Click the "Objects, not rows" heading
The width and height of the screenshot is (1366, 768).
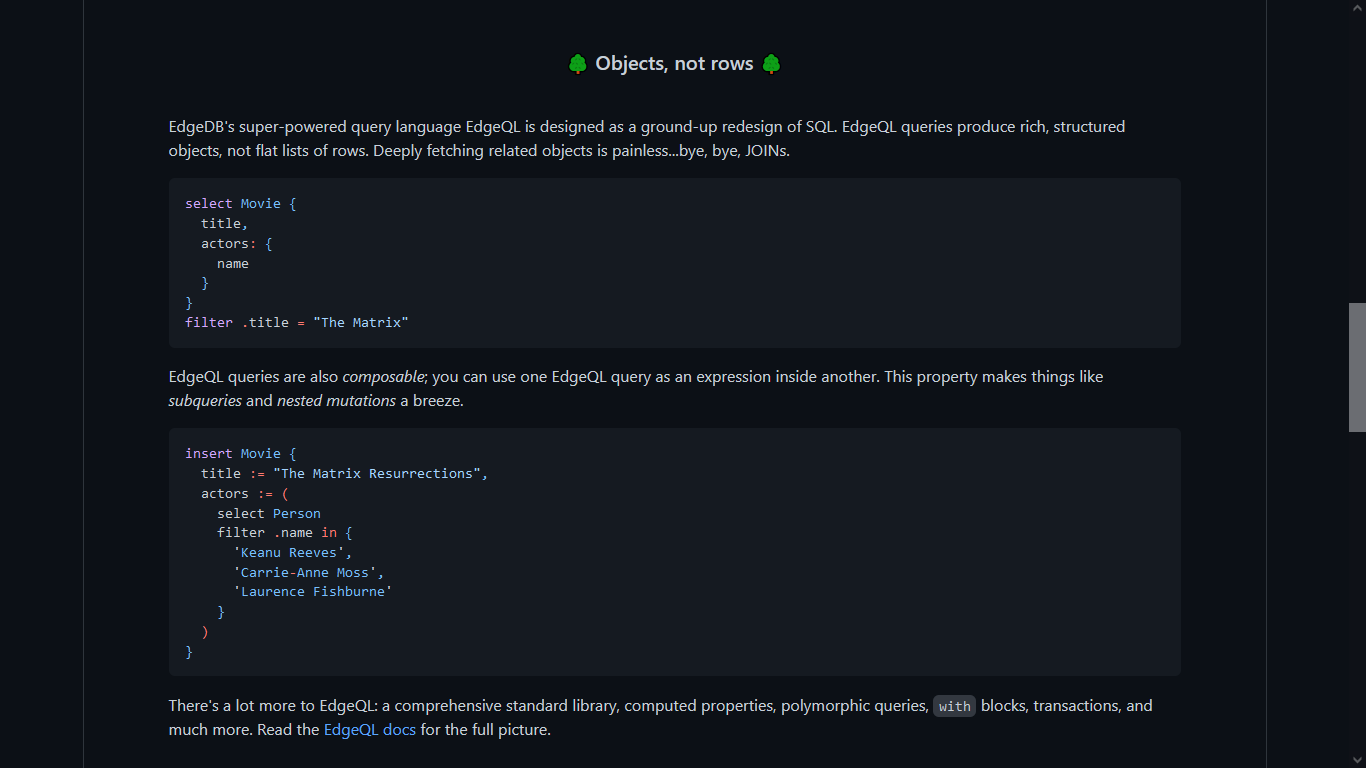674,64
